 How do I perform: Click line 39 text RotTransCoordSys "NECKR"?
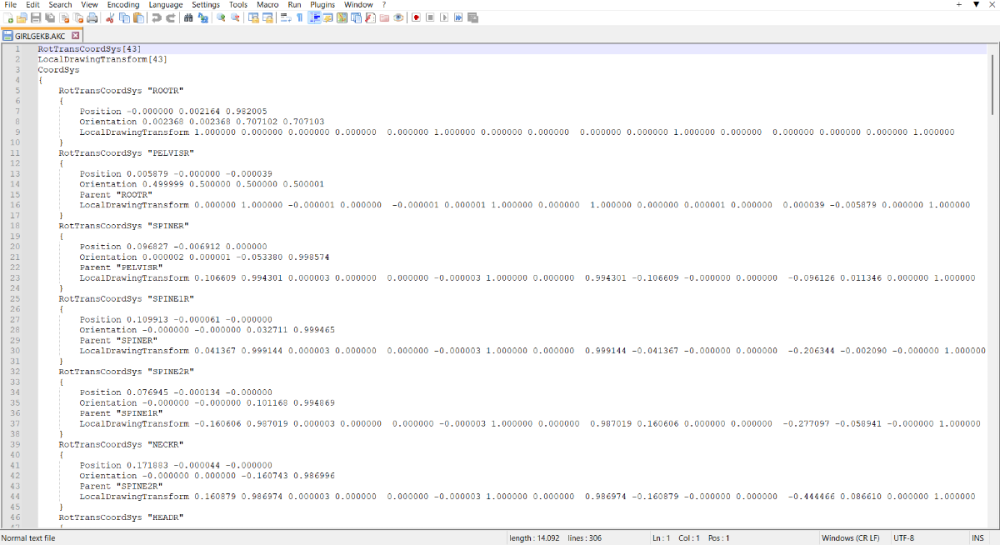point(121,444)
